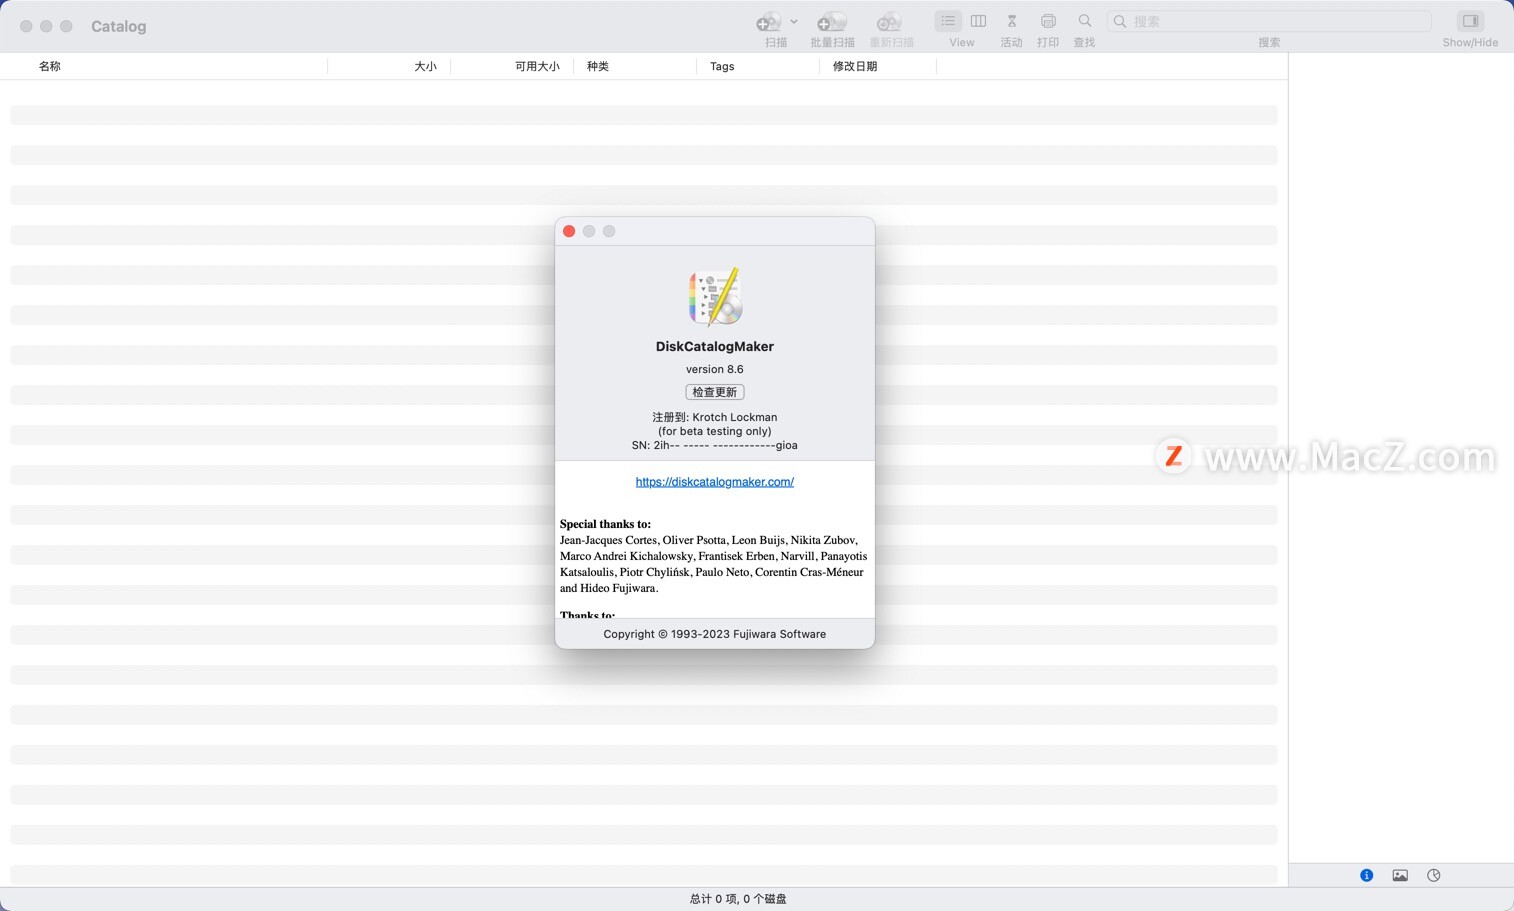Image resolution: width=1514 pixels, height=911 pixels.
Task: Click the DiskCatalogMaker app icon in About window
Action: click(714, 296)
